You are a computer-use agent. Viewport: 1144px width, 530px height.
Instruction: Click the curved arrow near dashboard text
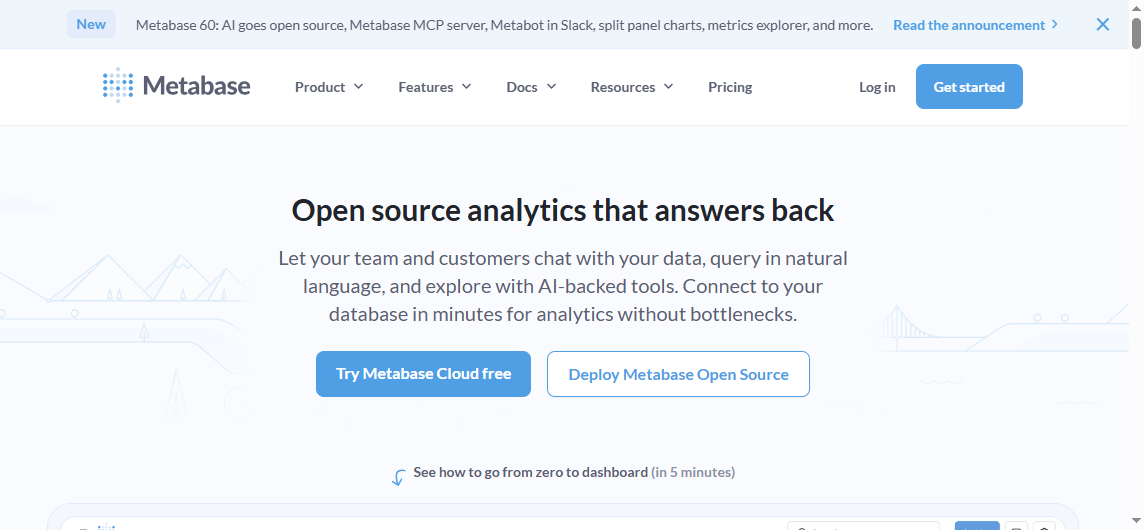[398, 477]
